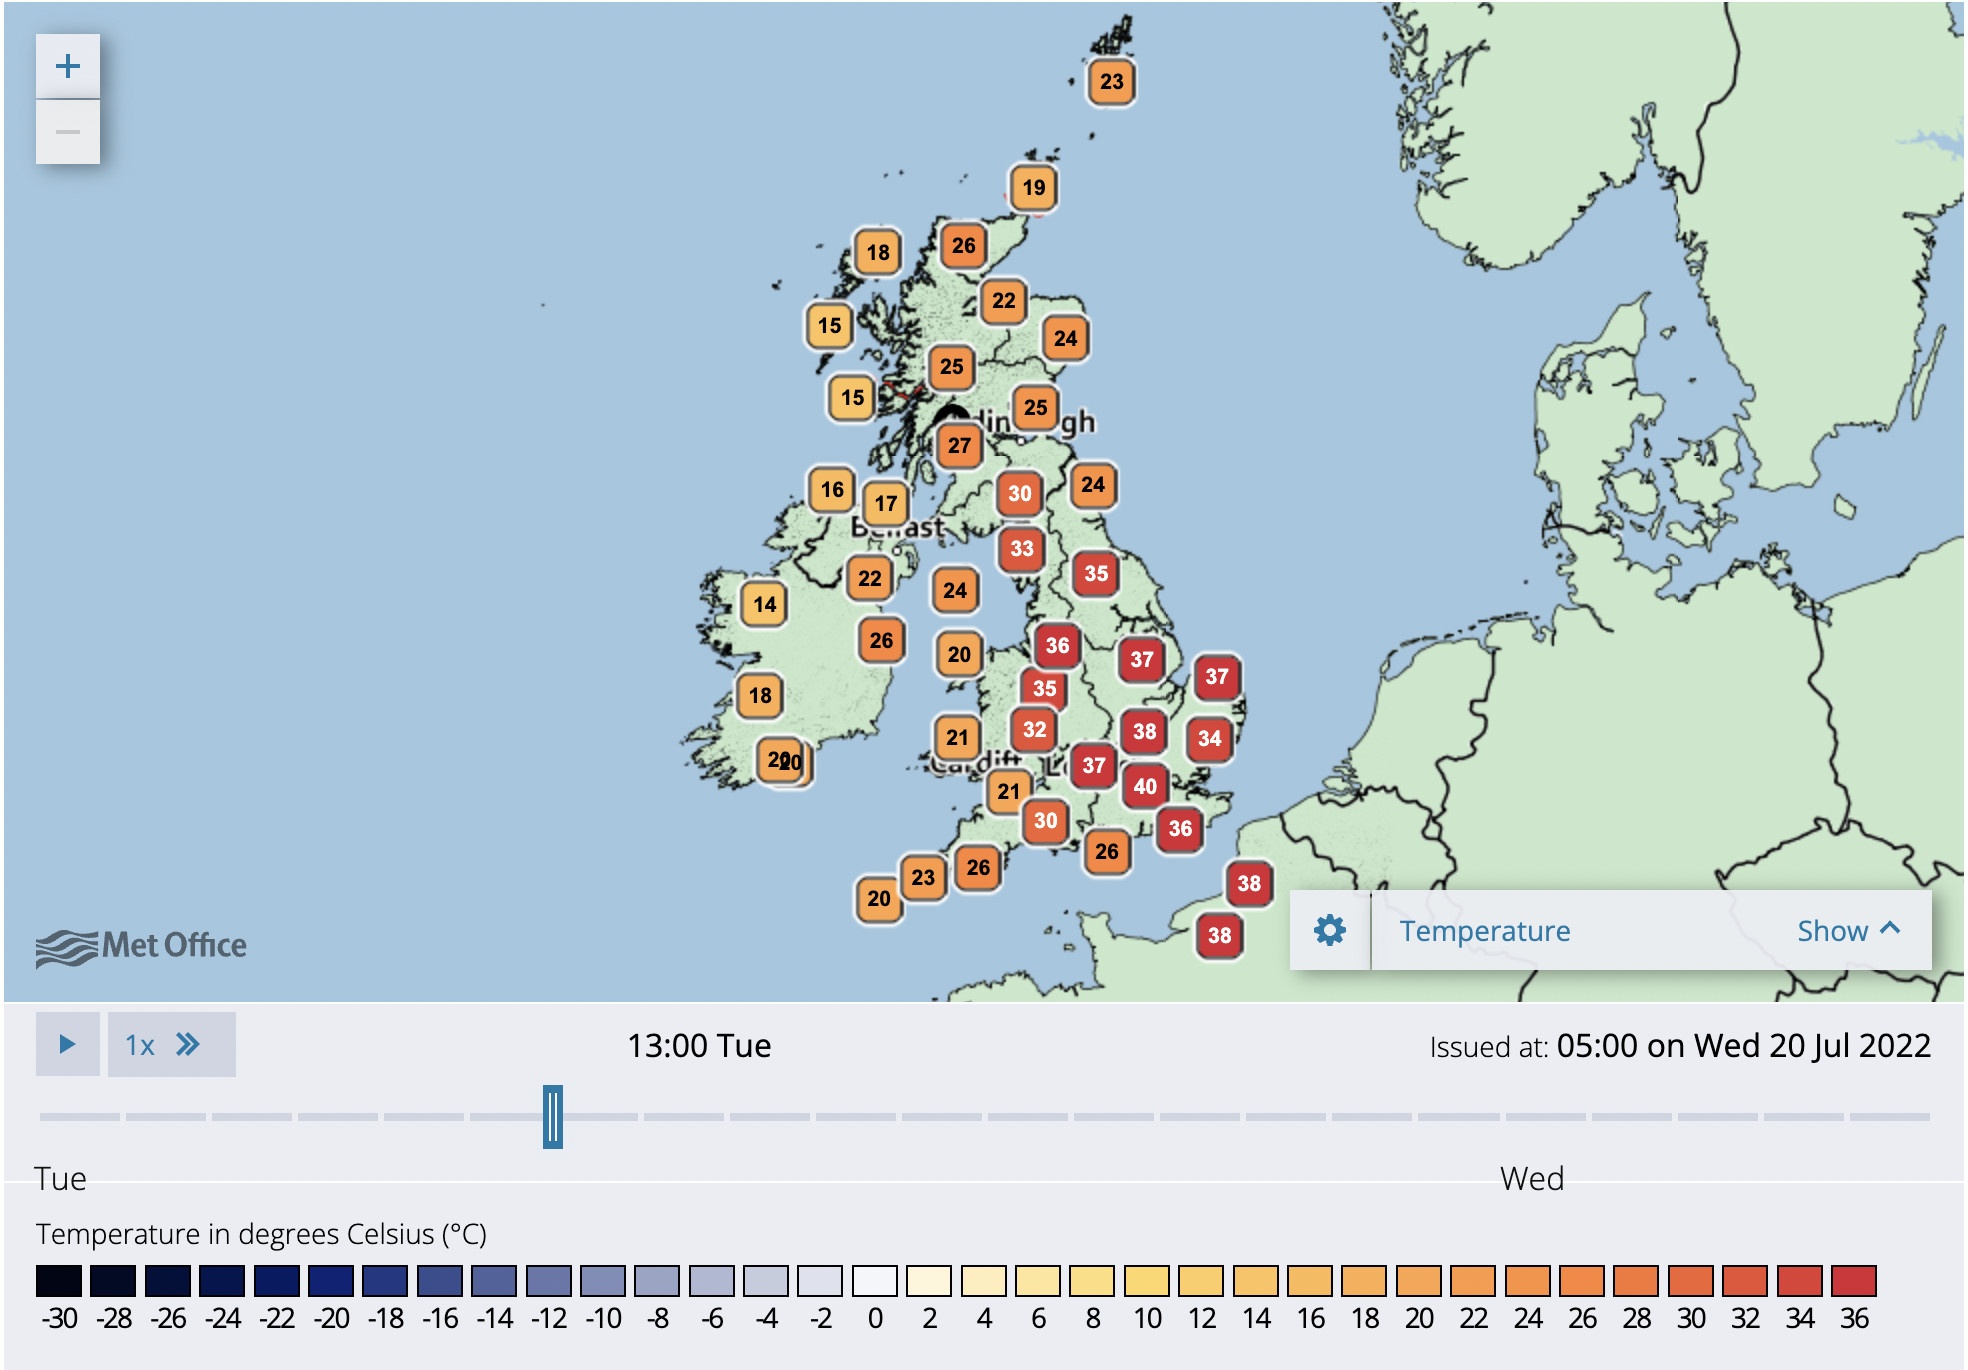Select the Shetland 23 degree marker
The image size is (1968, 1370).
point(1111,82)
